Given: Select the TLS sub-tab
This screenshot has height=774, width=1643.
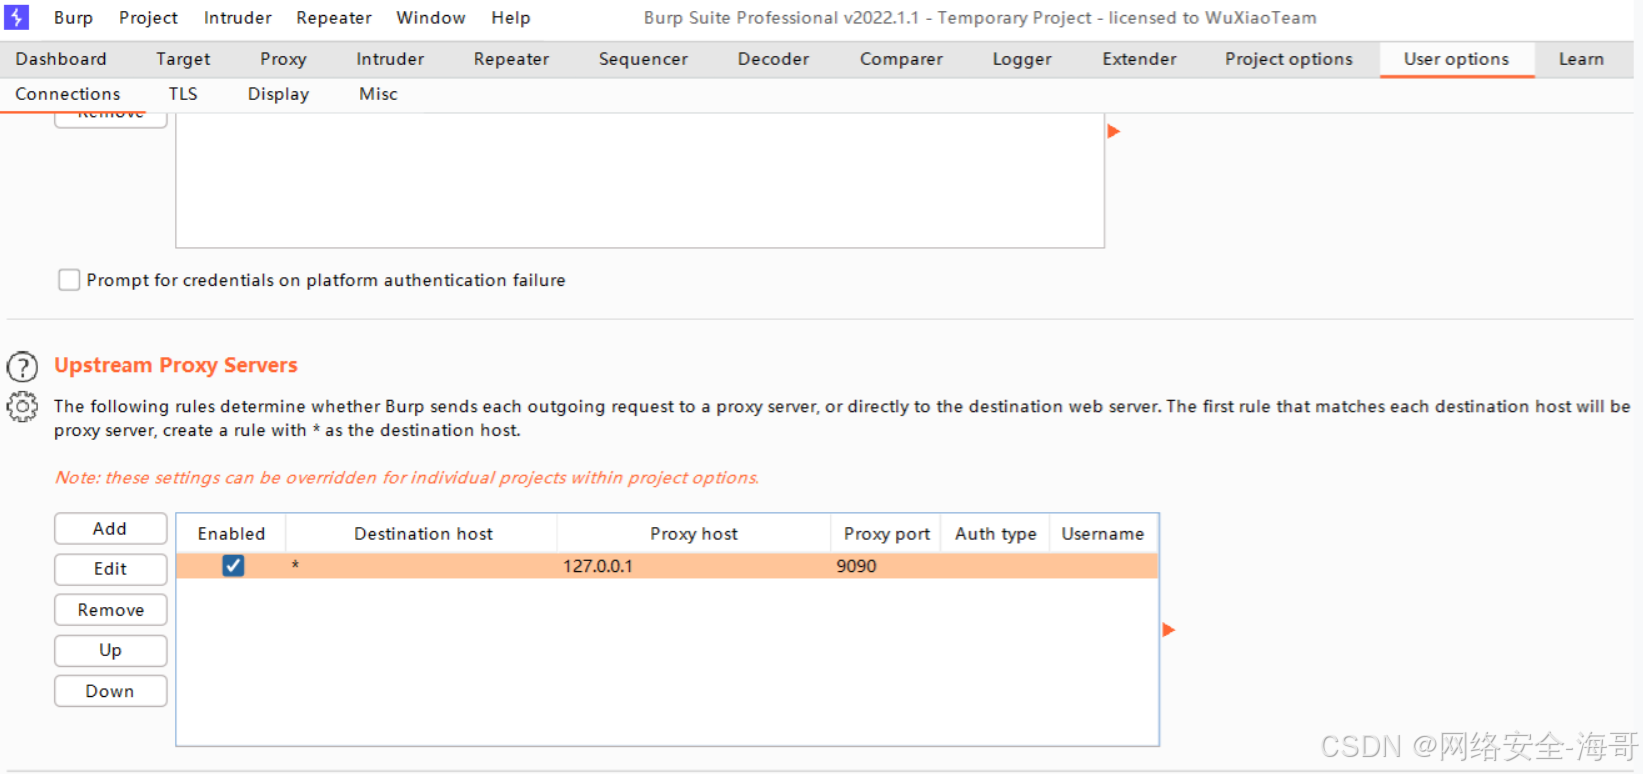Looking at the screenshot, I should tap(183, 94).
